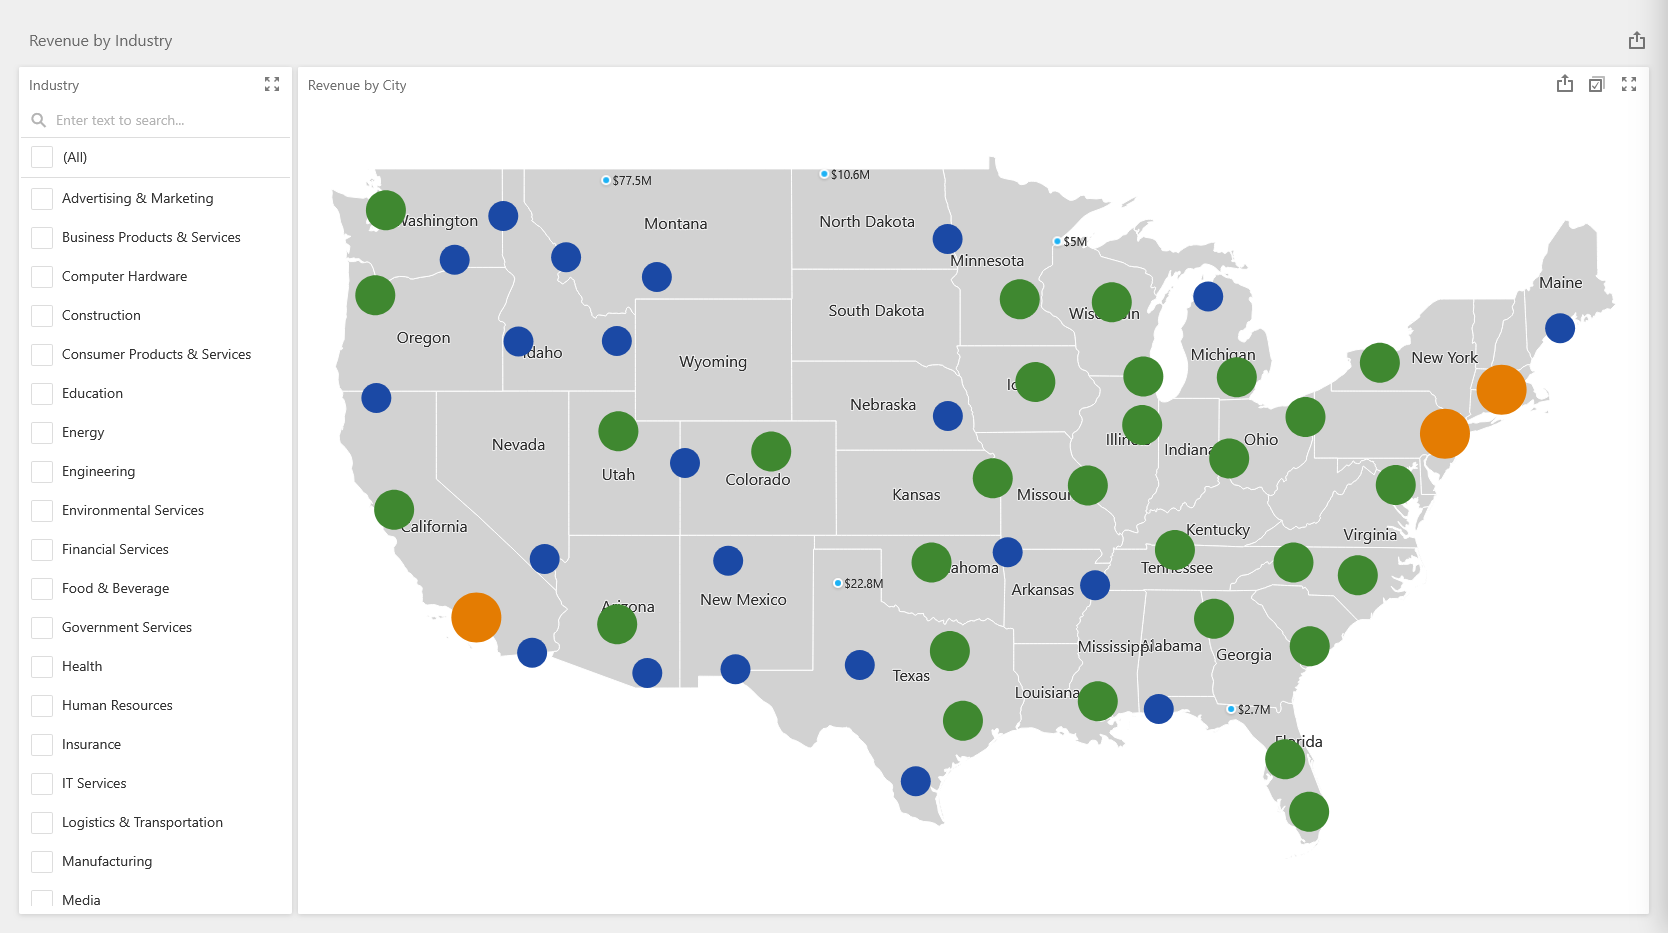The height and width of the screenshot is (933, 1668).
Task: Maximize the Revenue by City map
Action: 1629,84
